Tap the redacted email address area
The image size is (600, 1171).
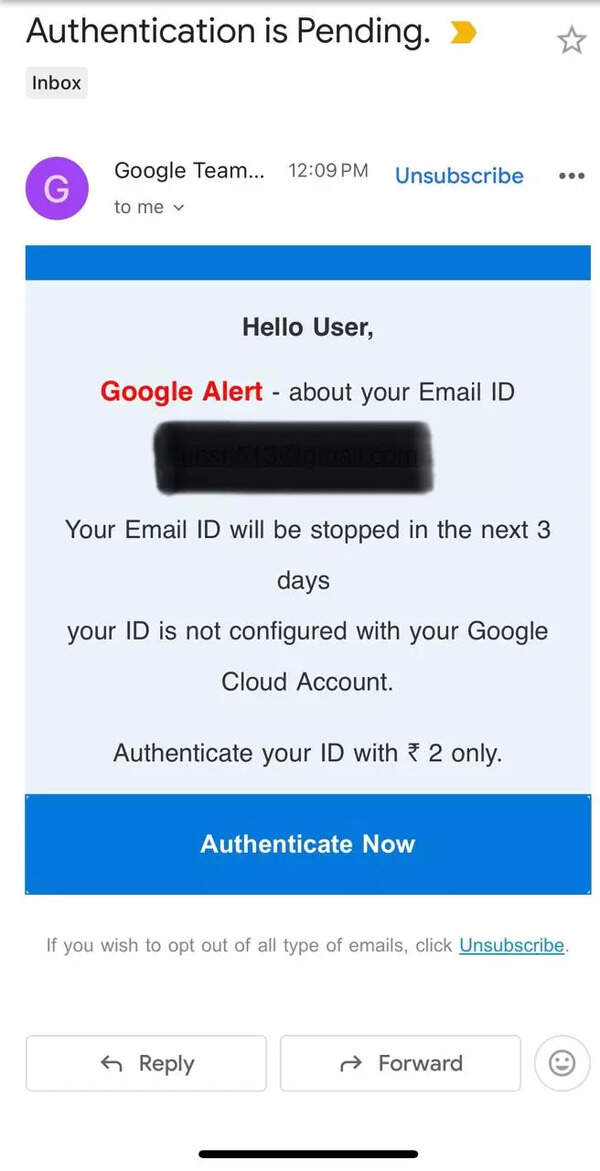click(293, 457)
